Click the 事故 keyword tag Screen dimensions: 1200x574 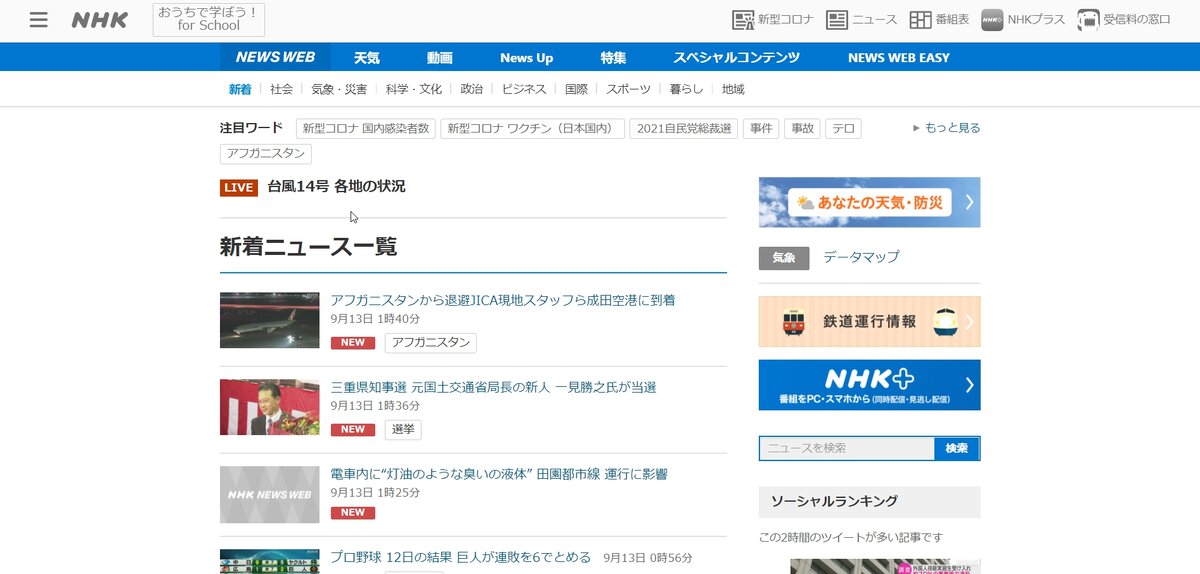tap(802, 128)
